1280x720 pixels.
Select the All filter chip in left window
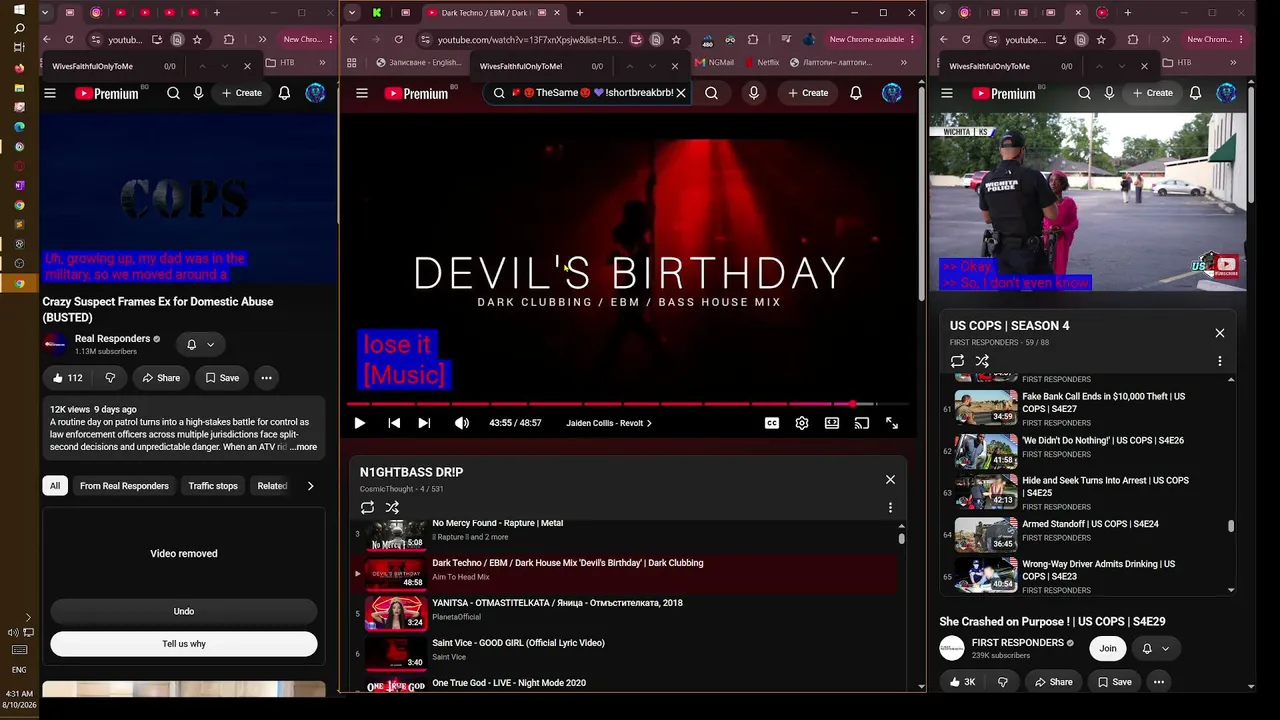click(x=55, y=486)
